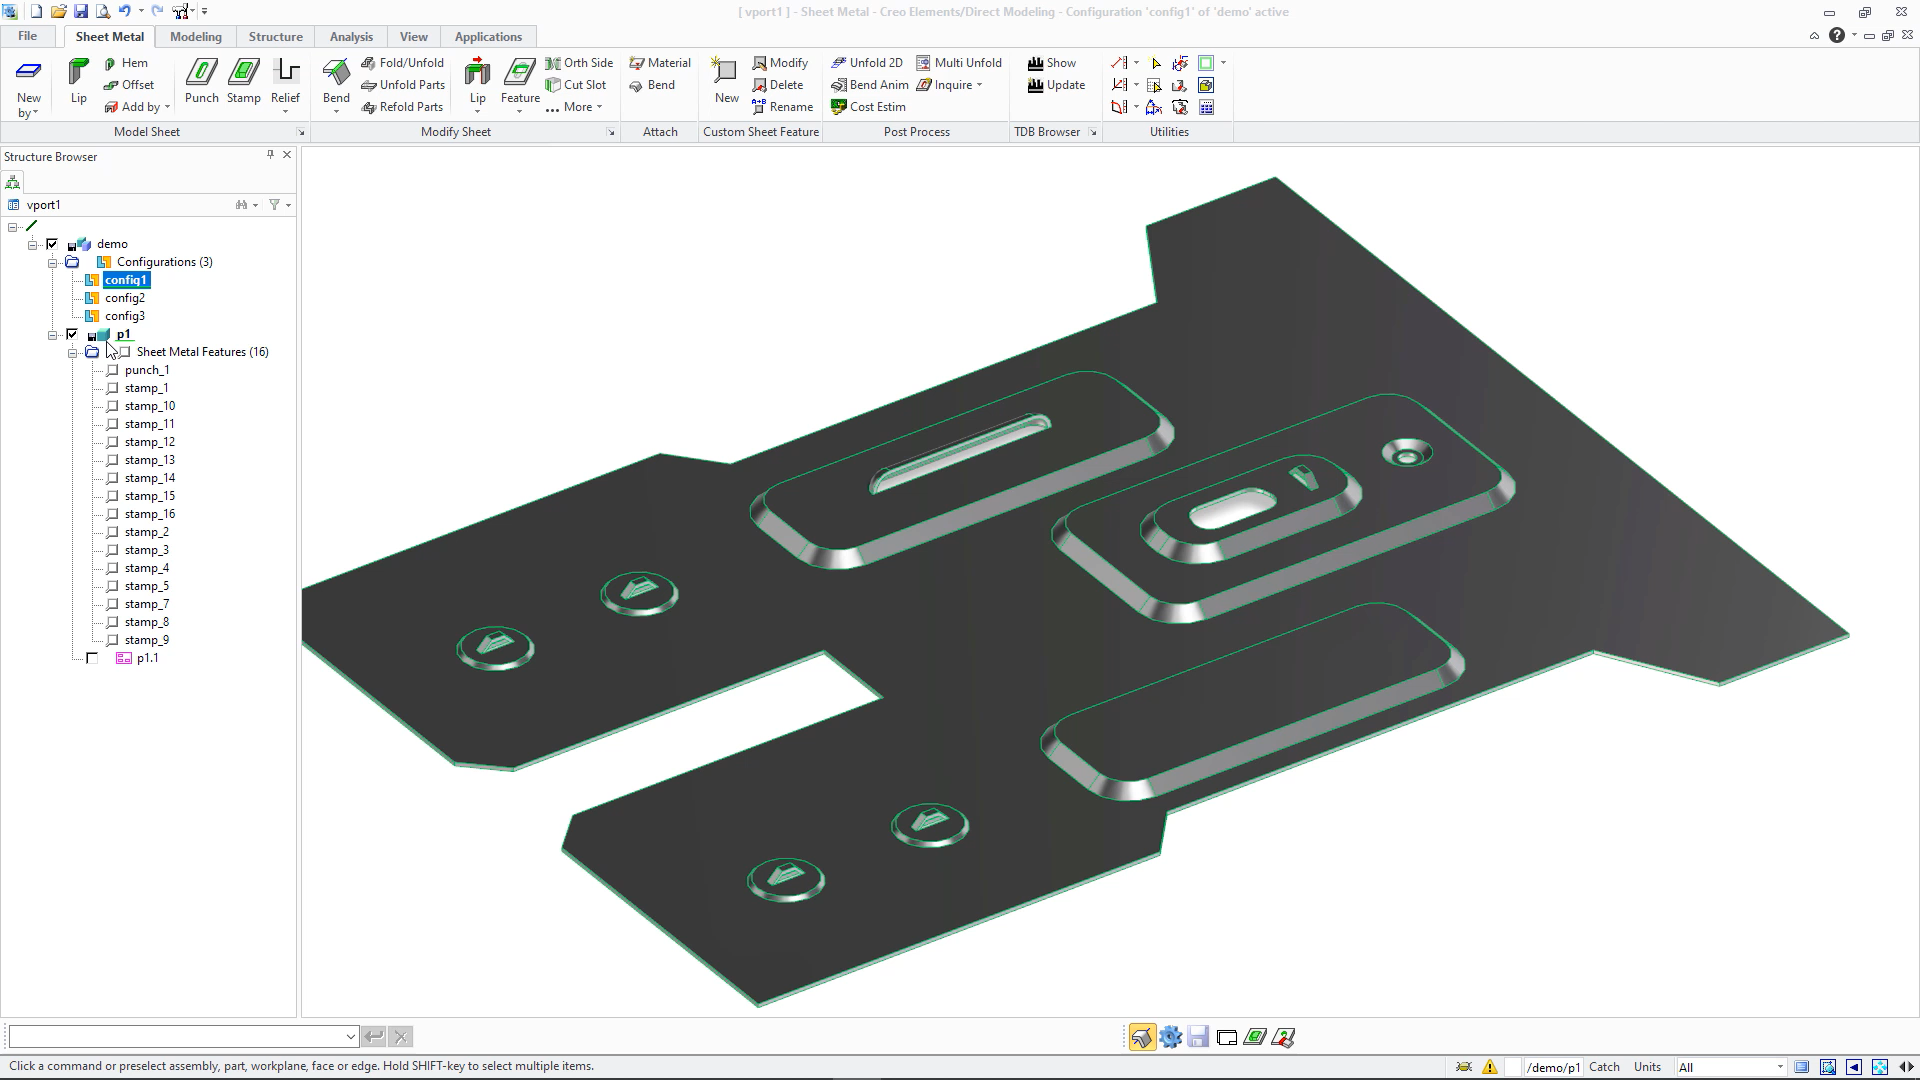Screen dimensions: 1920x1080
Task: Click the yellow warning triangle in status bar
Action: coord(1490,1067)
